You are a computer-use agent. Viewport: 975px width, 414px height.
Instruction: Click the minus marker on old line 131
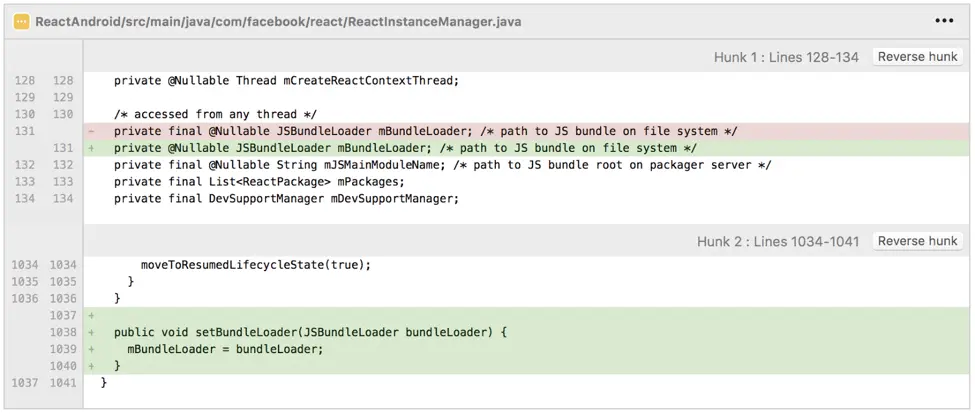coord(92,131)
